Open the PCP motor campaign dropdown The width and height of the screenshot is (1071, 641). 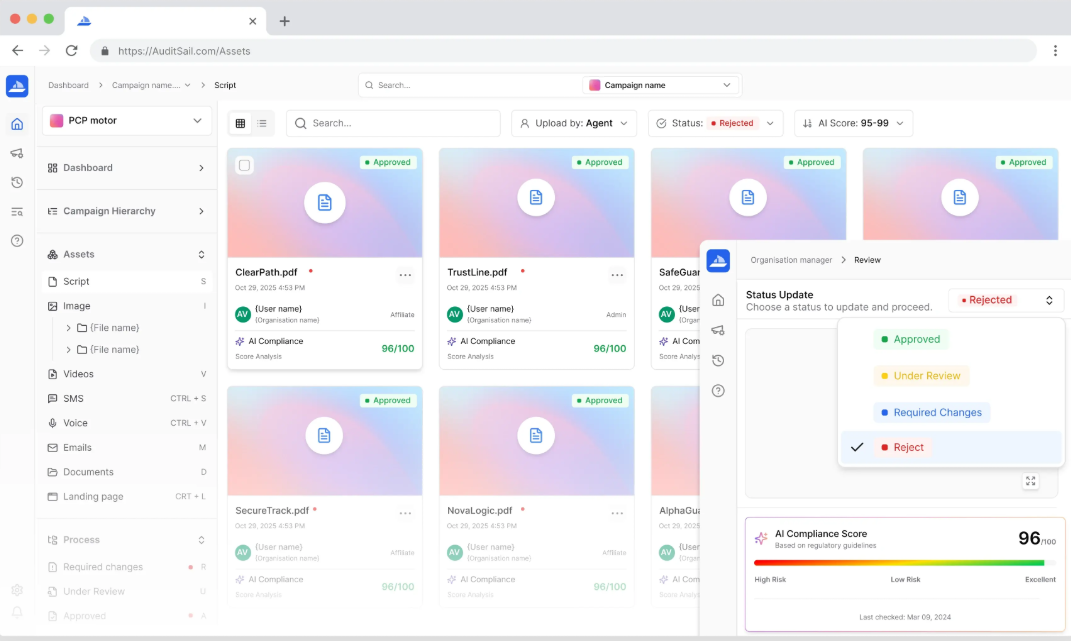point(127,121)
